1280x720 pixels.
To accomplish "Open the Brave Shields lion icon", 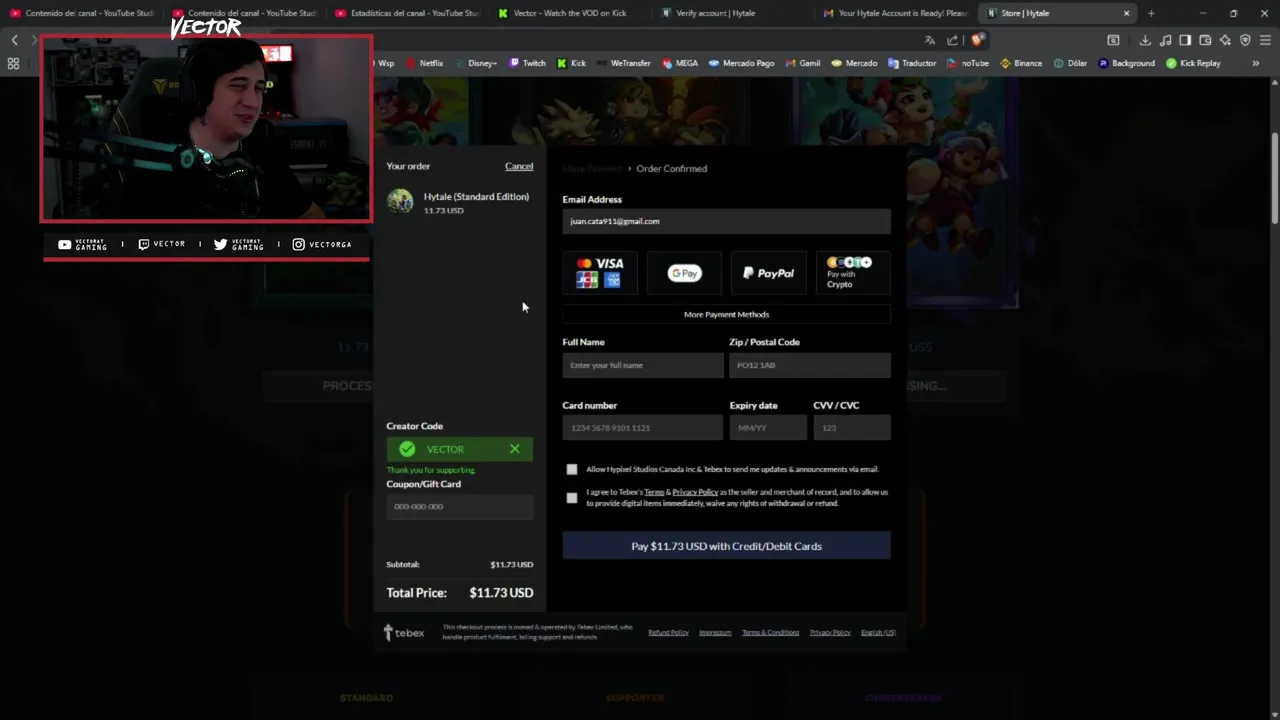I will [977, 40].
